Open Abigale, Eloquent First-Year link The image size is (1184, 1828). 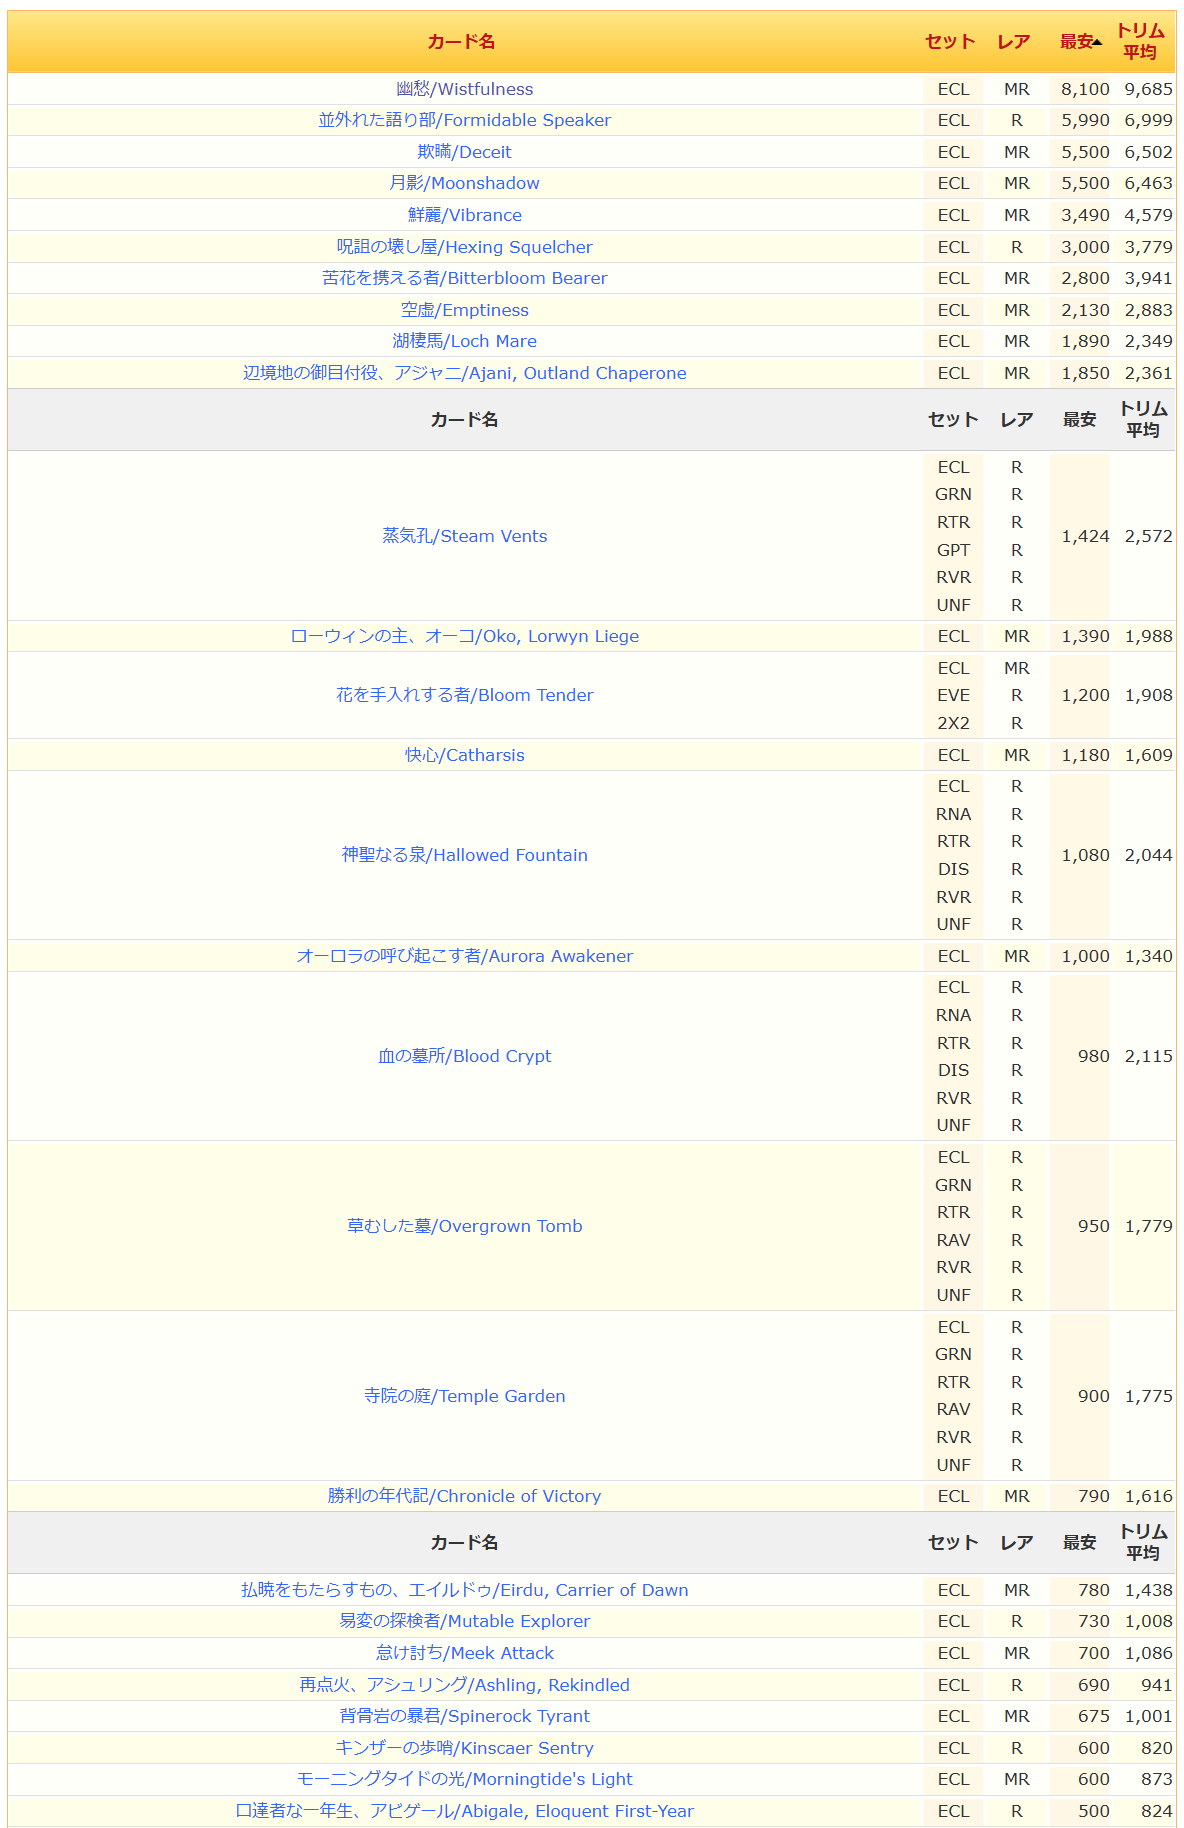pos(464,1811)
